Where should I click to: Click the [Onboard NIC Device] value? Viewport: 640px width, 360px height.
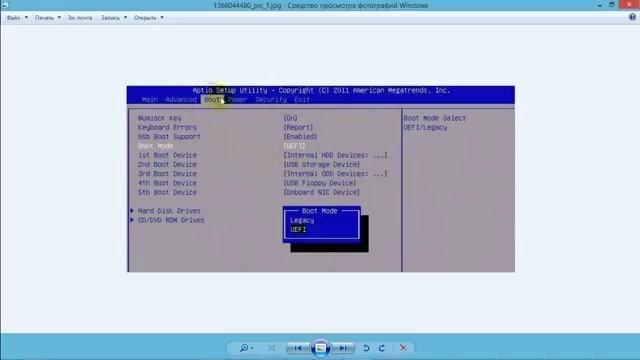(322, 192)
